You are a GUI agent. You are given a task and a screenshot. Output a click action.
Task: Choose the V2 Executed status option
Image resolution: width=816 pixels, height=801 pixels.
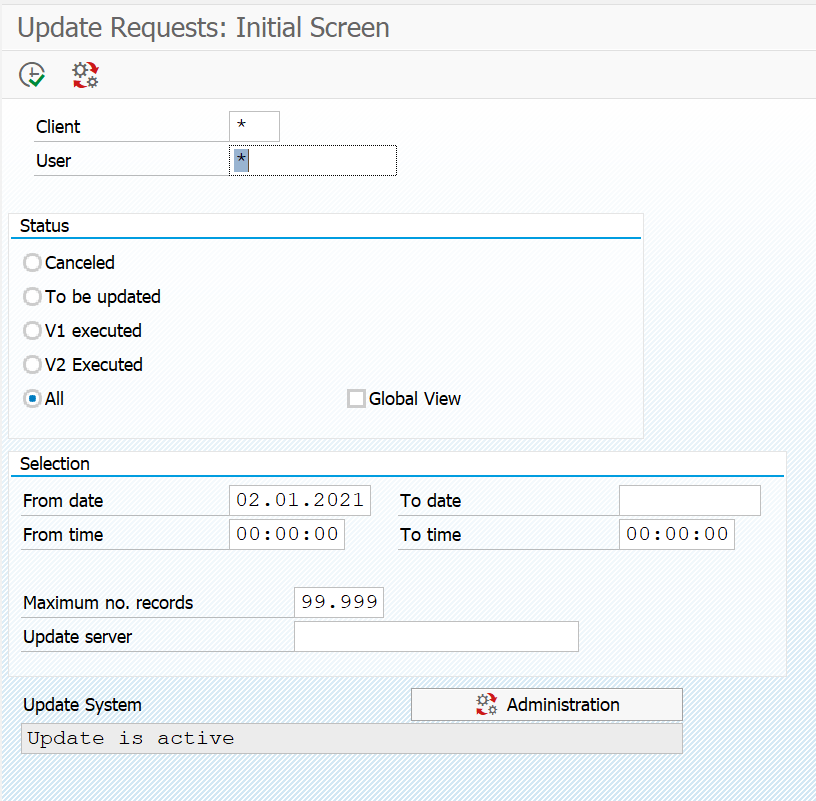click(32, 365)
